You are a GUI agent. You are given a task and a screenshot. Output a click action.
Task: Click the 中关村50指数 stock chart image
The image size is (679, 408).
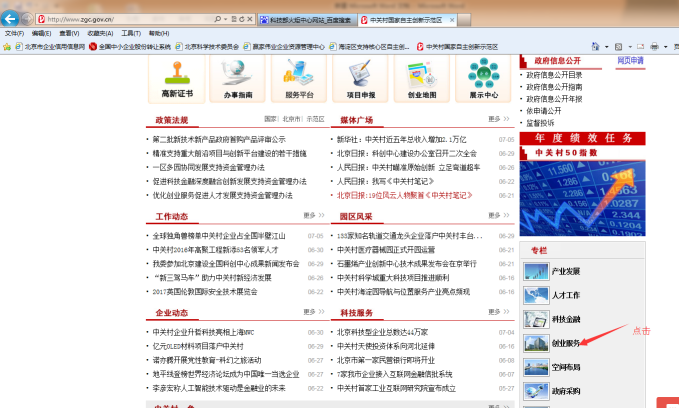pyautogui.click(x=582, y=198)
